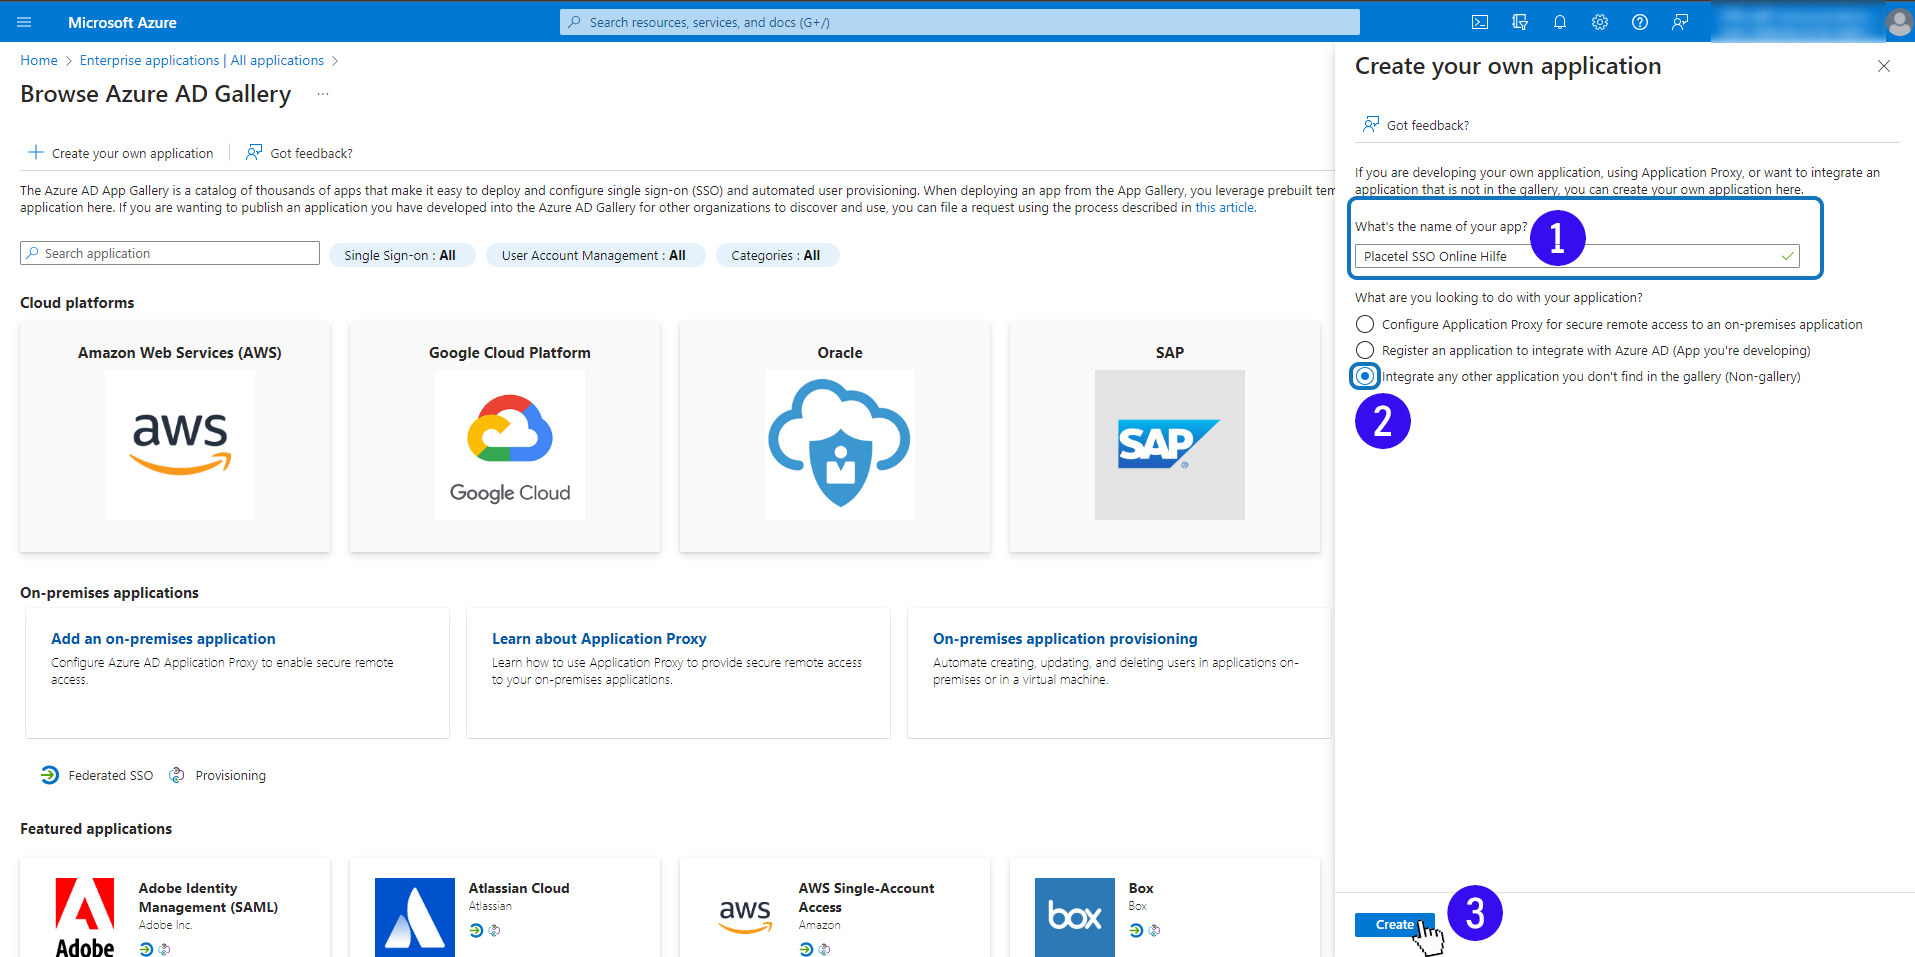The image size is (1915, 957).
Task: Click the Provisioning legend icon
Action: [x=177, y=775]
